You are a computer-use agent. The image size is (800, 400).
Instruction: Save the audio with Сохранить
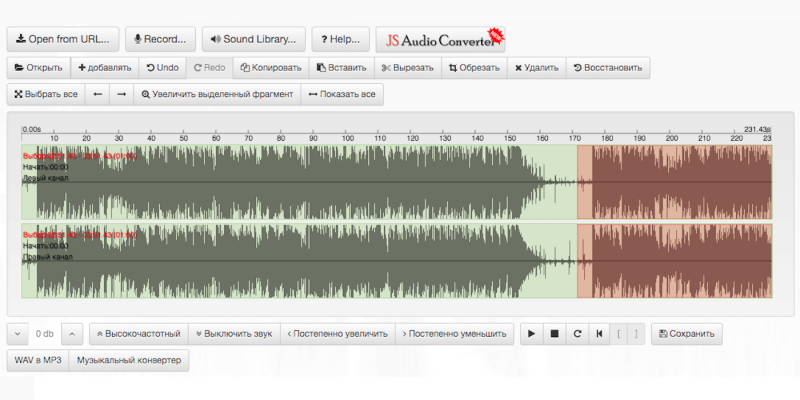[x=687, y=334]
